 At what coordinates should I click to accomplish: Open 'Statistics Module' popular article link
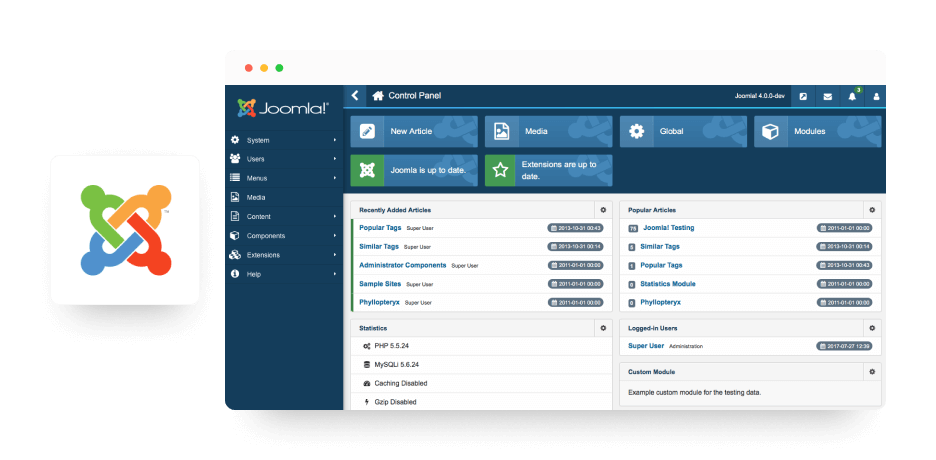pos(667,284)
